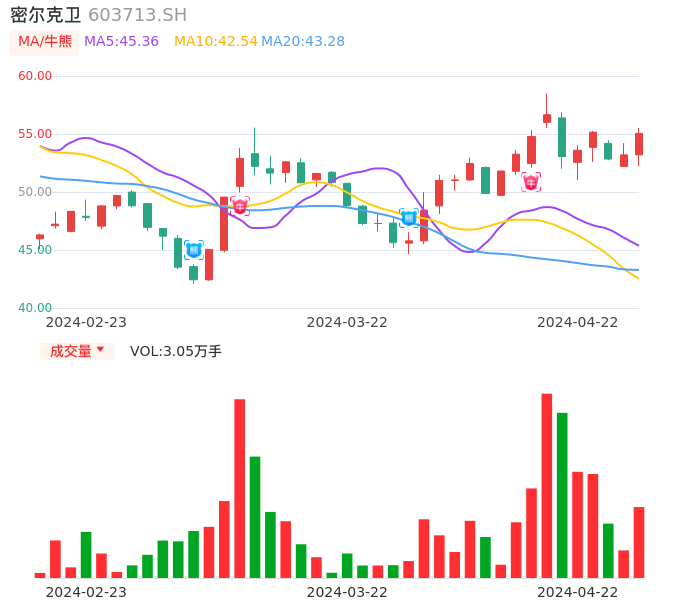Click the tallest red volume bar in April
This screenshot has width=686, height=606.
click(x=547, y=485)
